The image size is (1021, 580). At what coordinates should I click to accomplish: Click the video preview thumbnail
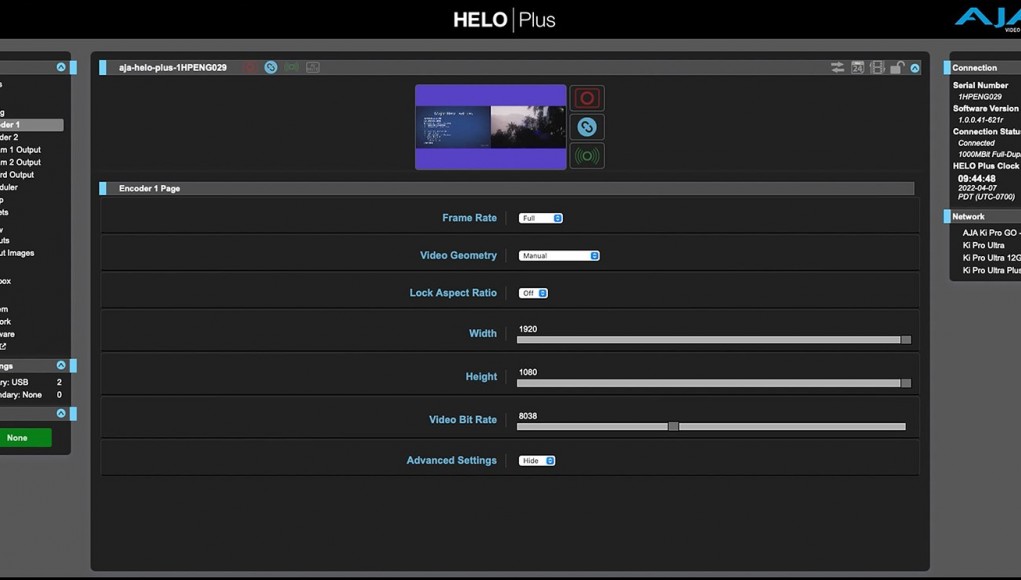point(490,127)
